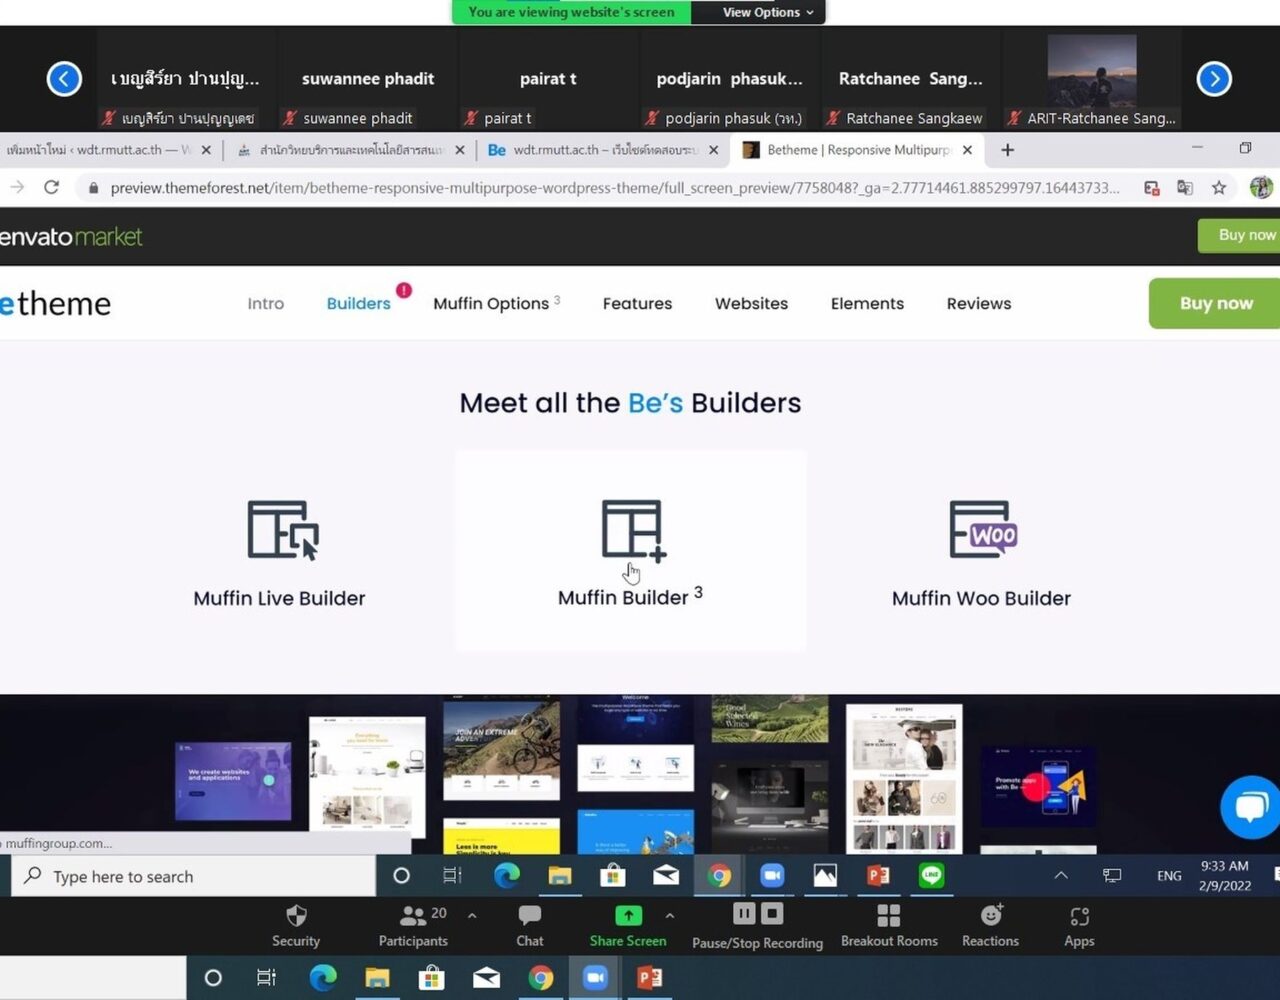Click the translate page icon in address bar

tap(1185, 187)
